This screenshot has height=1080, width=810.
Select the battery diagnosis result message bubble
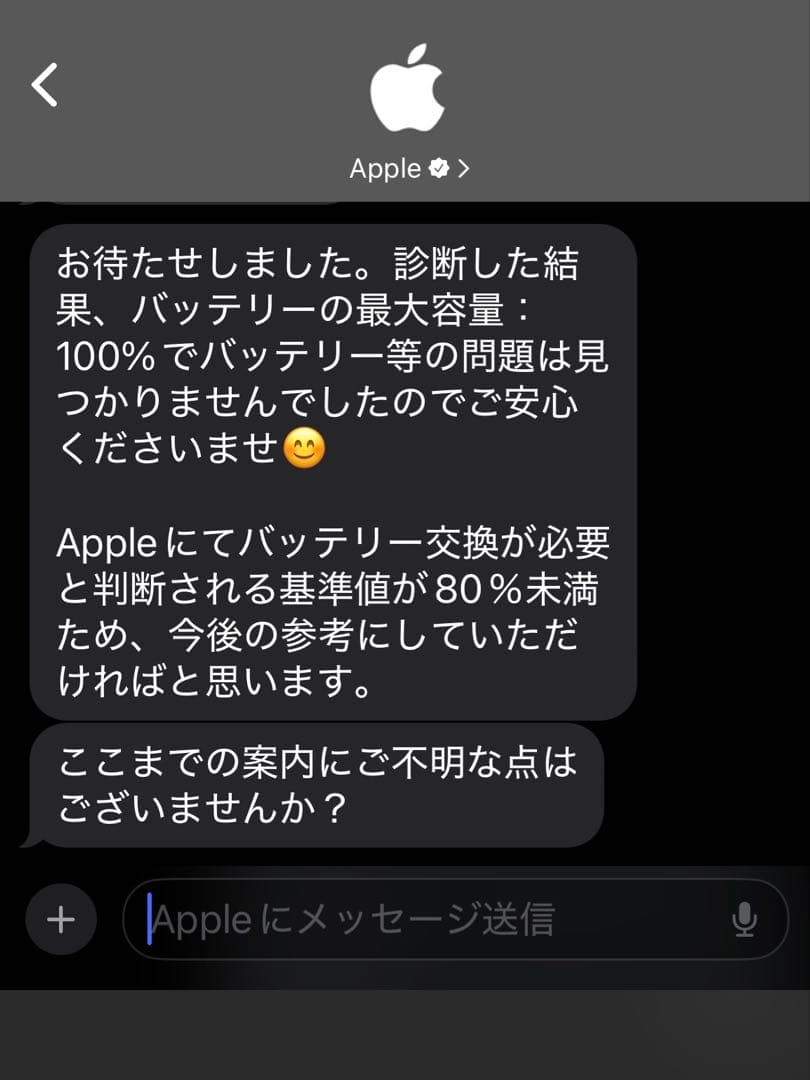coord(333,472)
